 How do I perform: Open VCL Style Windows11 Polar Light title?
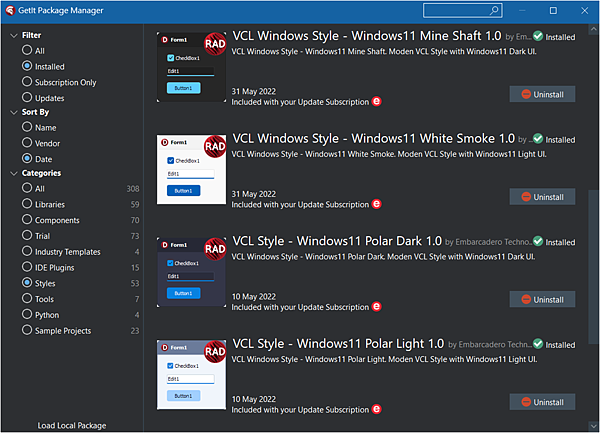[338, 343]
